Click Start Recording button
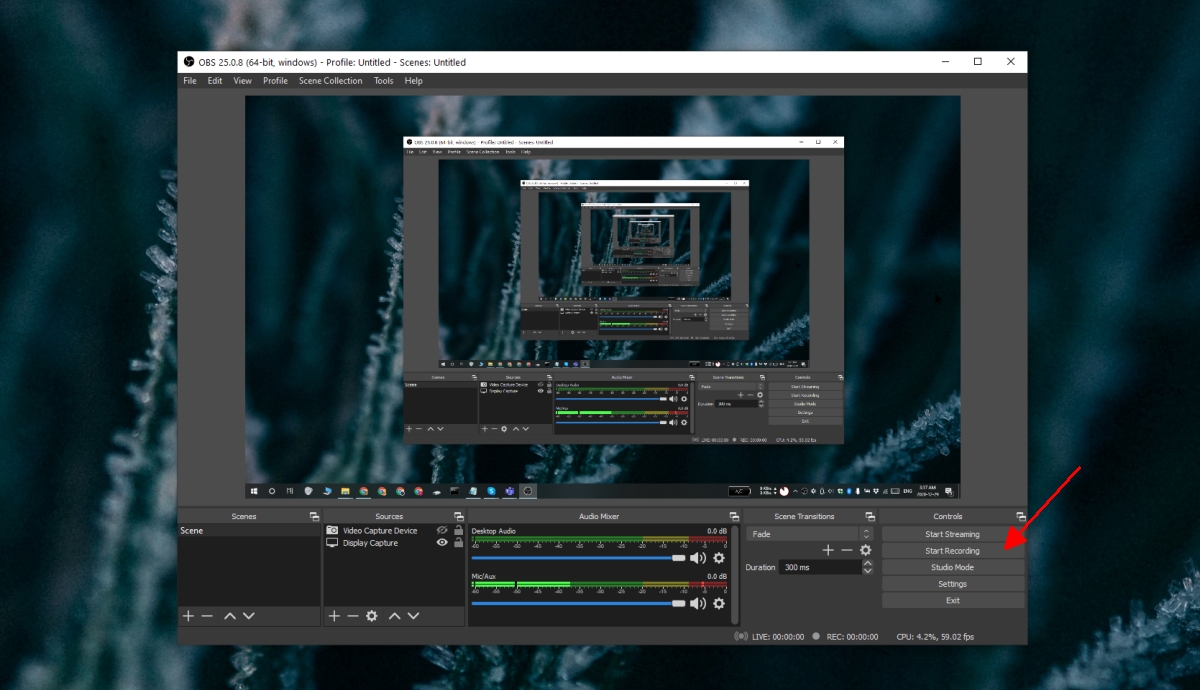Image resolution: width=1200 pixels, height=690 pixels. click(952, 551)
